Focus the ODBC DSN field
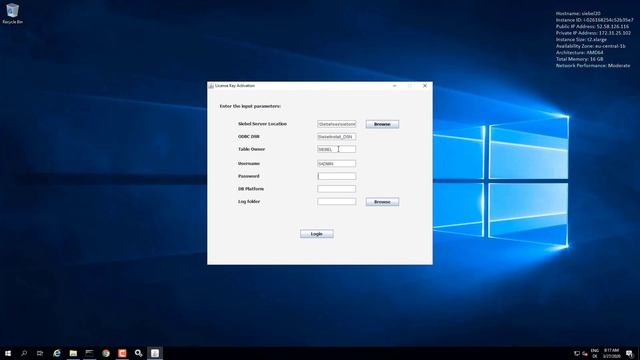 336,137
